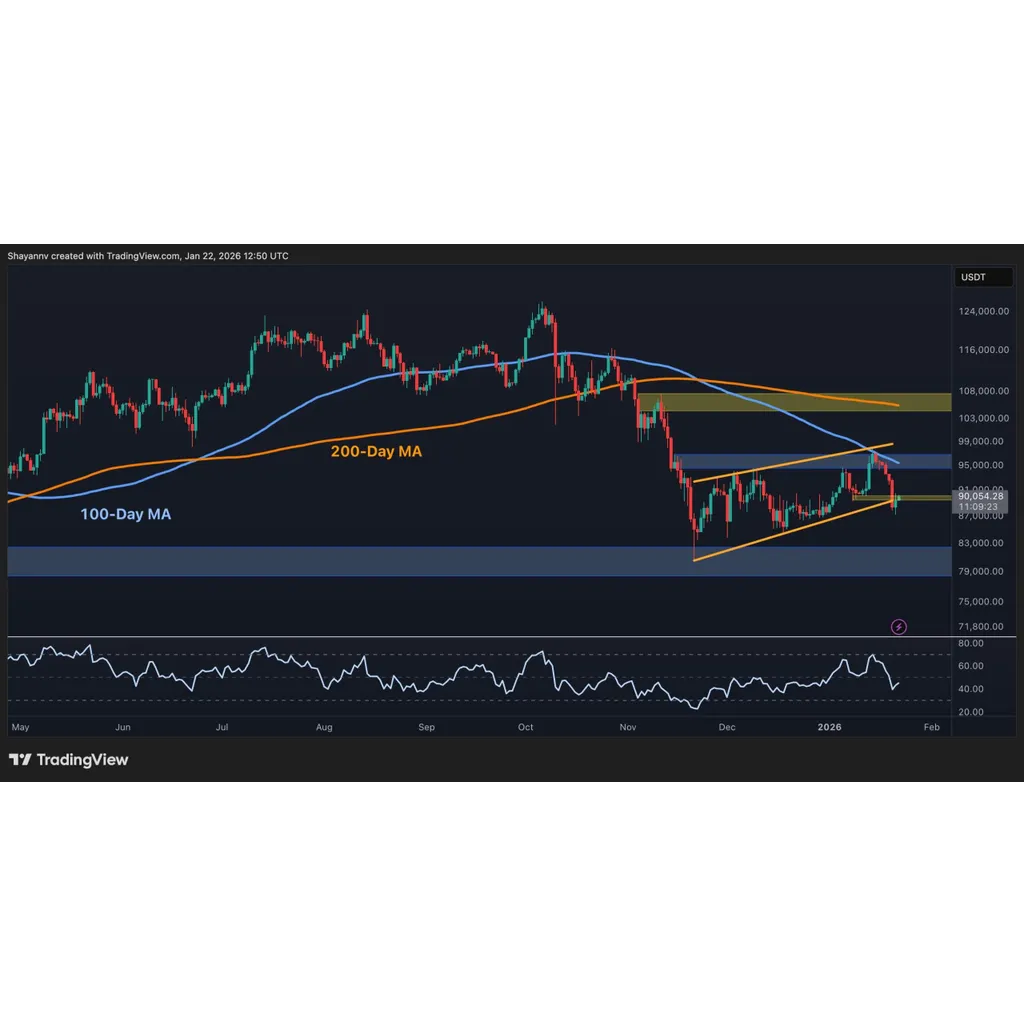Click the 124,000.00 price axis label
The image size is (1024, 1024).
coord(984,311)
